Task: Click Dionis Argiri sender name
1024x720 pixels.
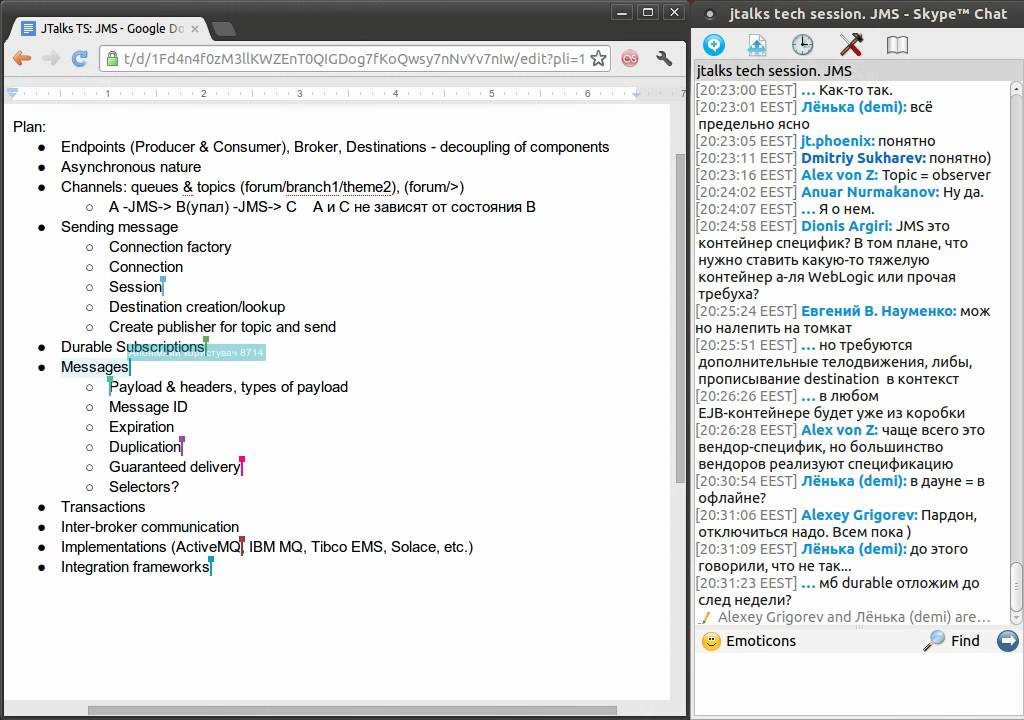Action: [846, 225]
